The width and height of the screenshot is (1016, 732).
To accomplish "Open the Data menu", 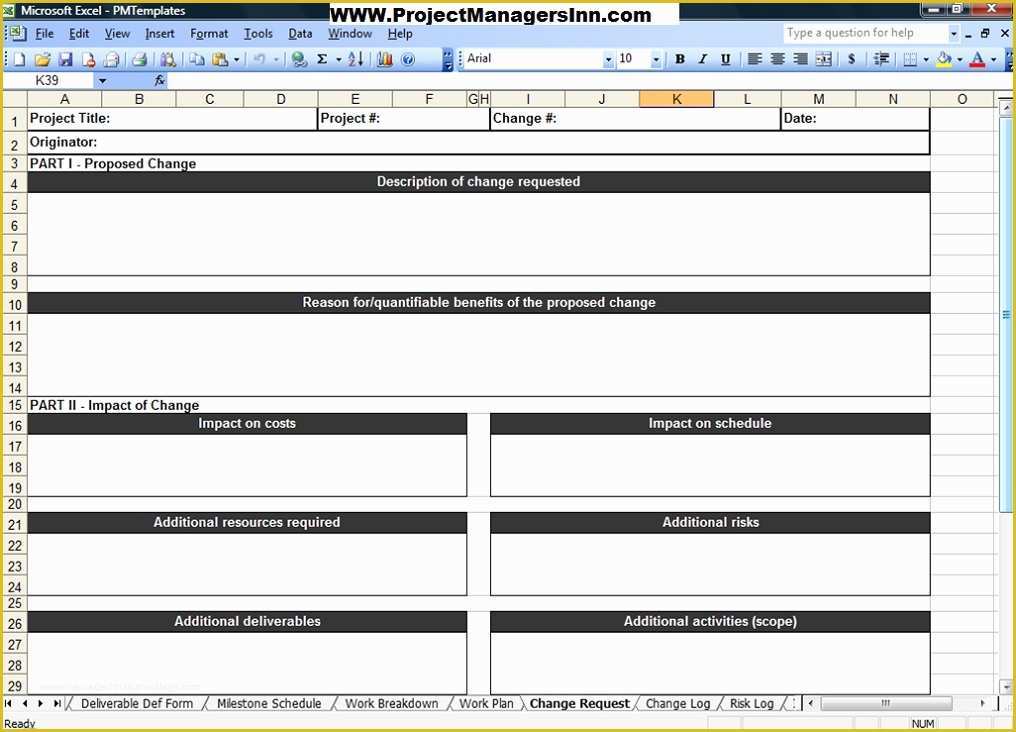I will pos(300,34).
